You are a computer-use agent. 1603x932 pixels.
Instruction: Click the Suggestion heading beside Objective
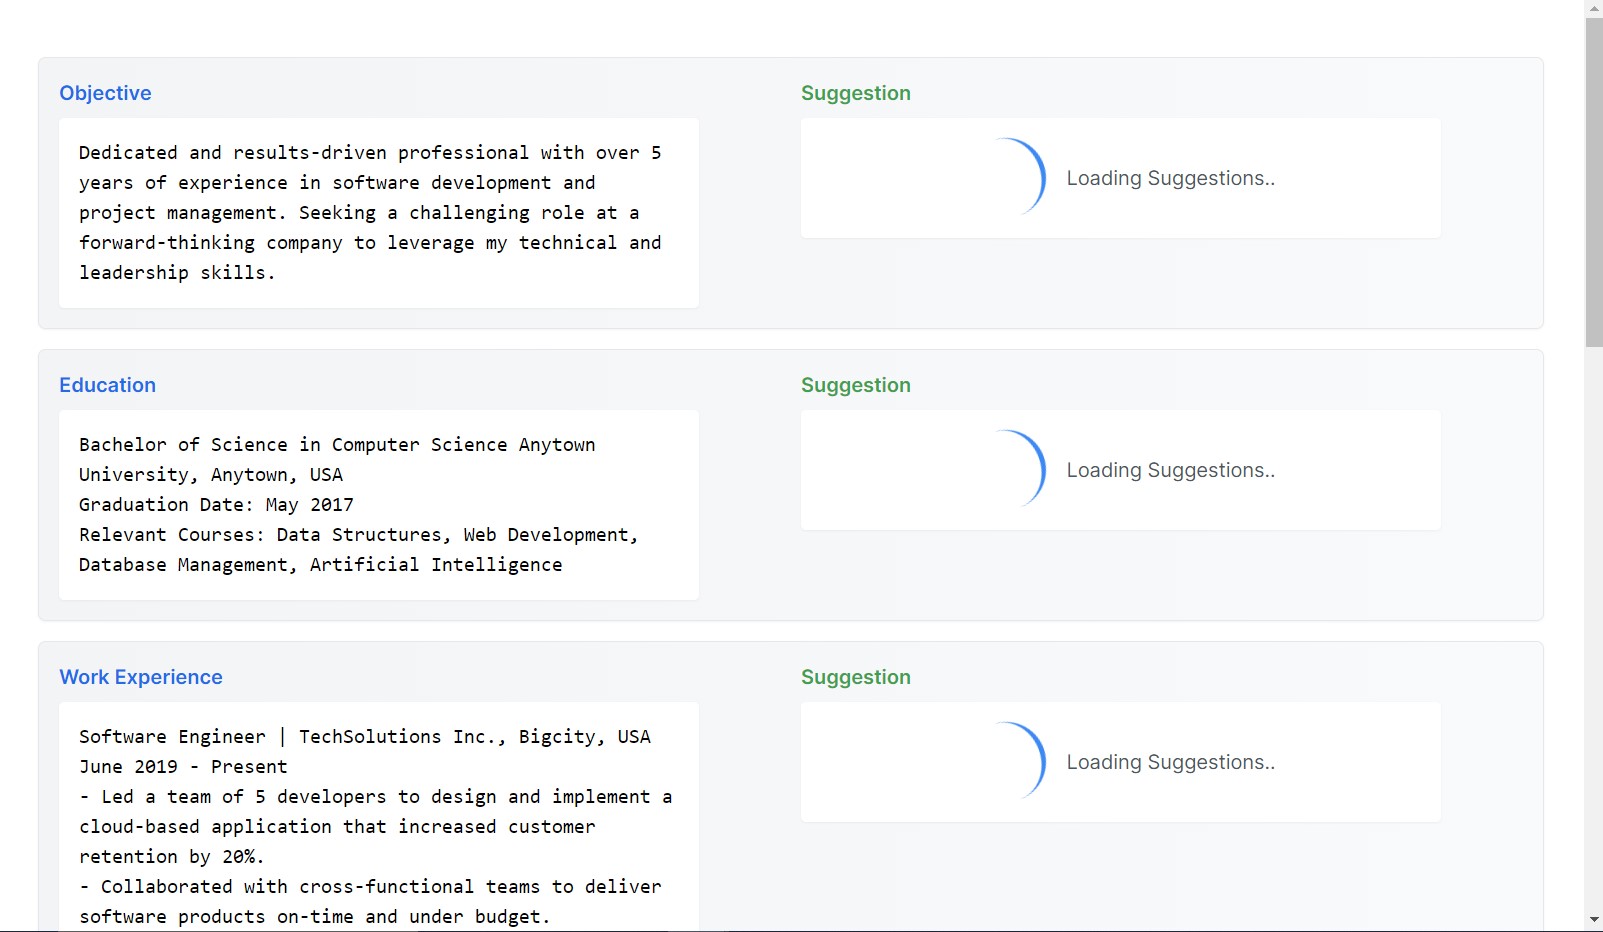[855, 93]
